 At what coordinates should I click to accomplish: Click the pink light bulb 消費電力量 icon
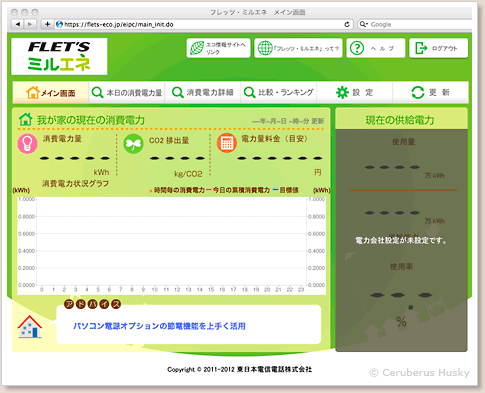(27, 144)
